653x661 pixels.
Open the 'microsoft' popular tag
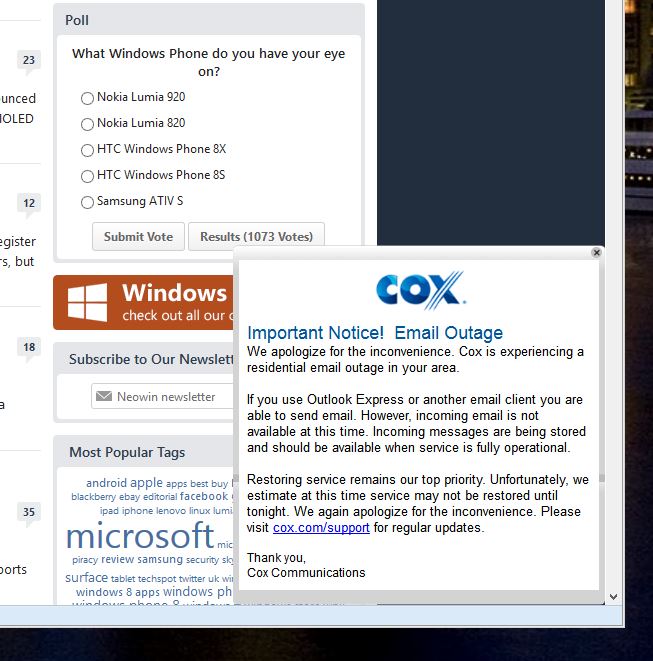(x=140, y=536)
